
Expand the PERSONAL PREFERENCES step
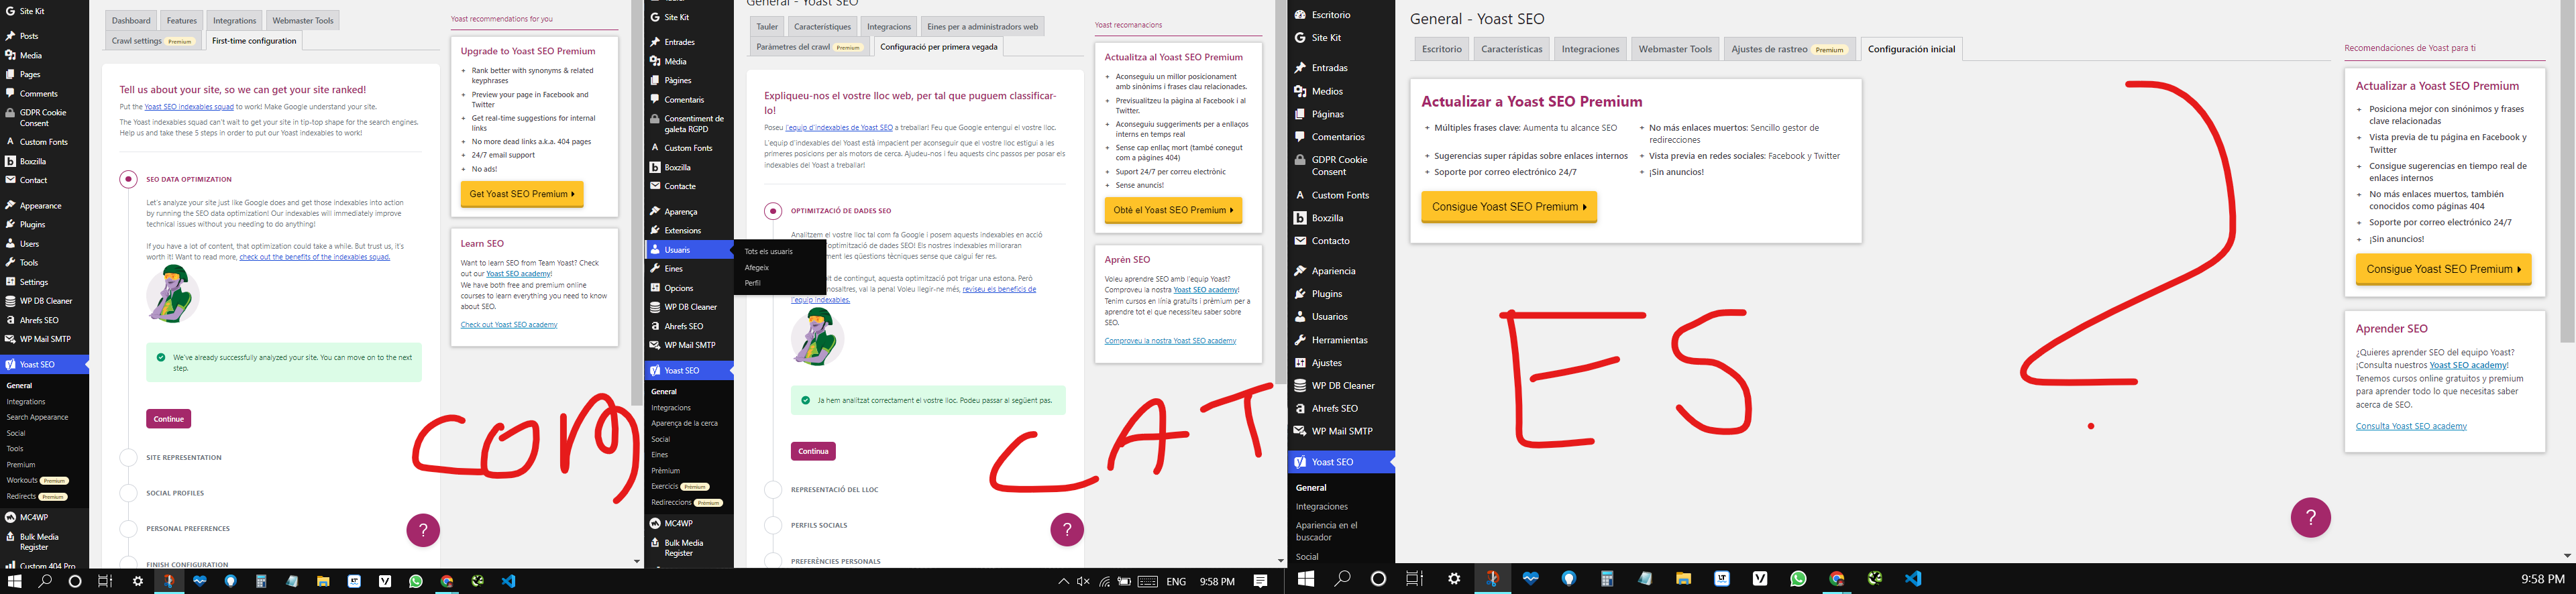point(188,529)
